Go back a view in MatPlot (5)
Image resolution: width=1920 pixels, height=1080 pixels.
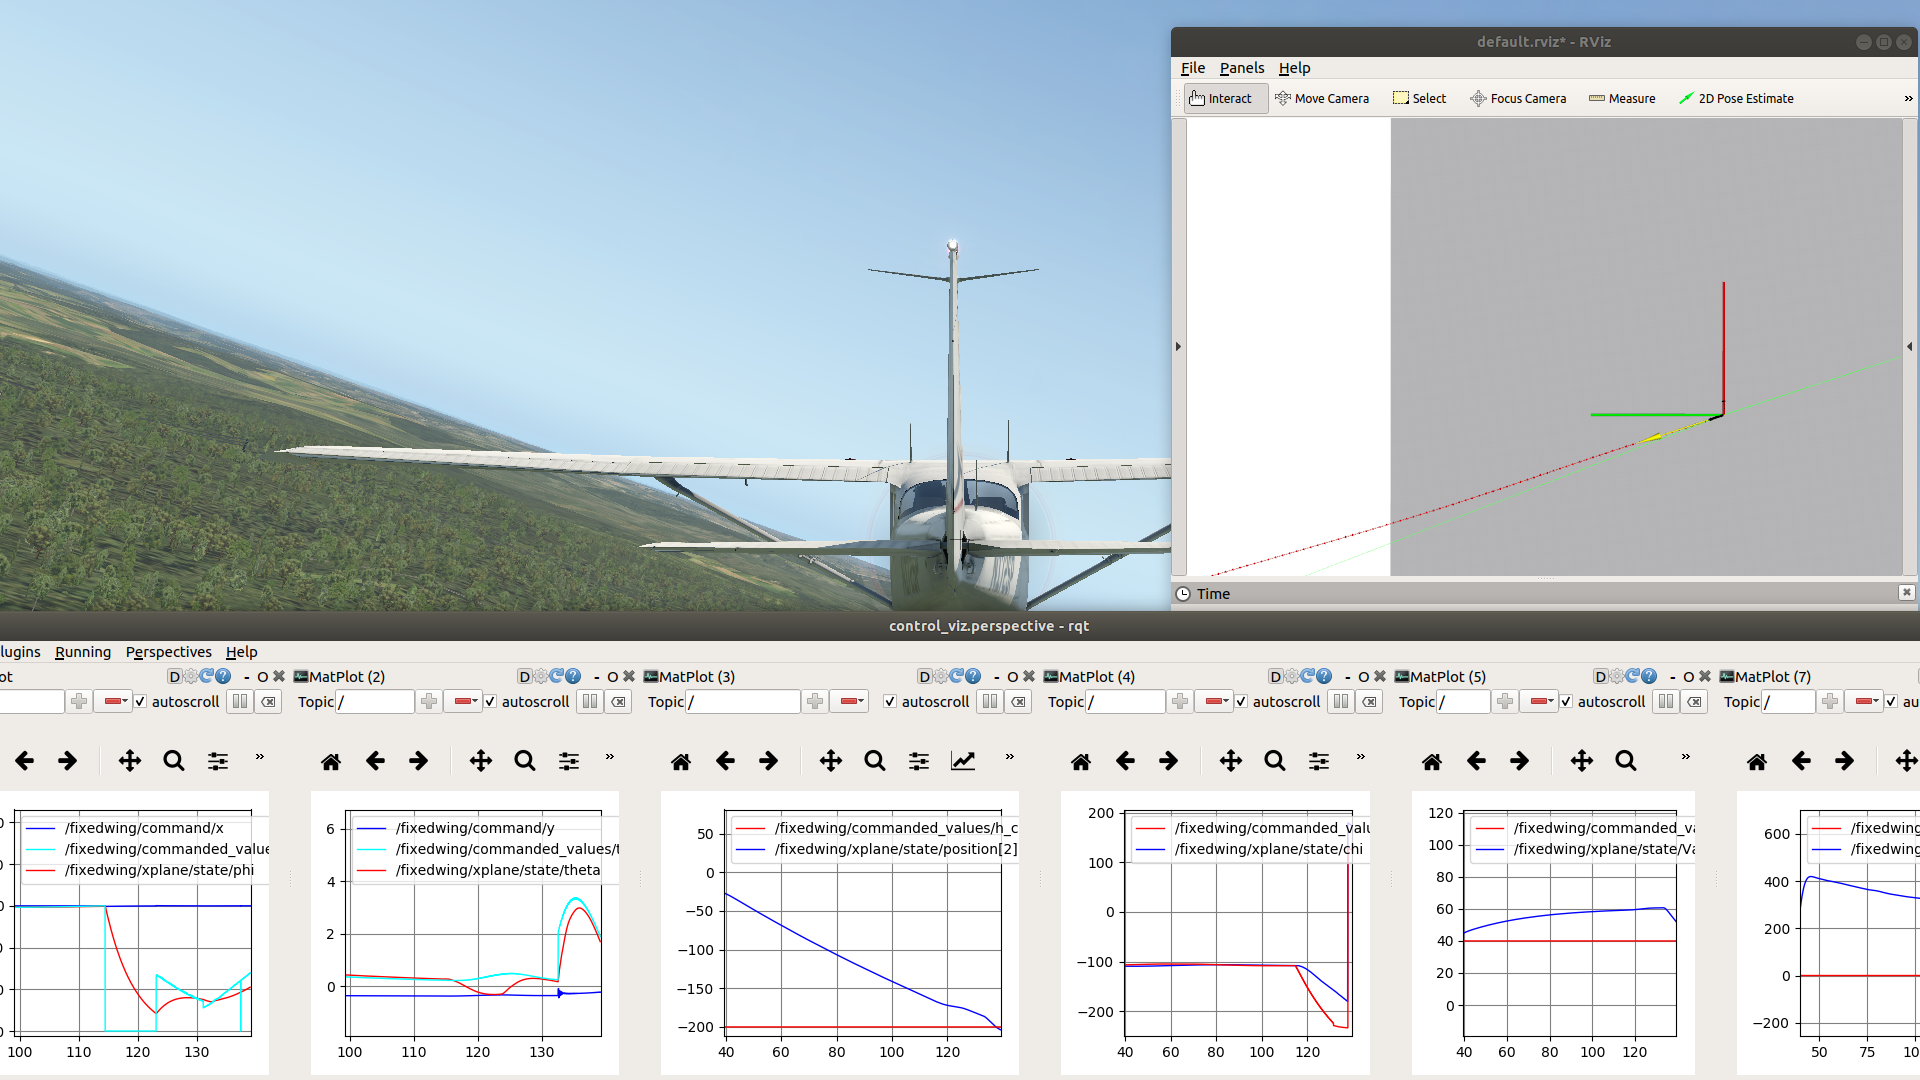click(1476, 761)
